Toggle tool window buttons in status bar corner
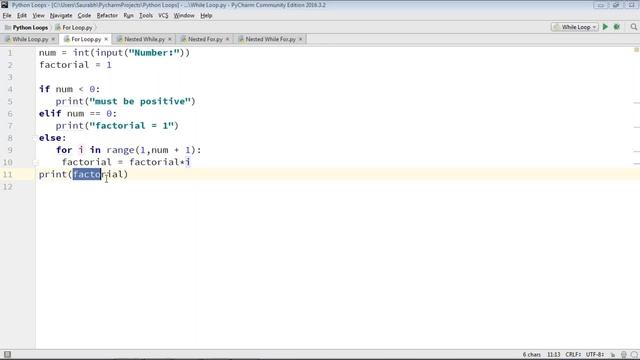The height and width of the screenshot is (360, 640). coord(7,354)
